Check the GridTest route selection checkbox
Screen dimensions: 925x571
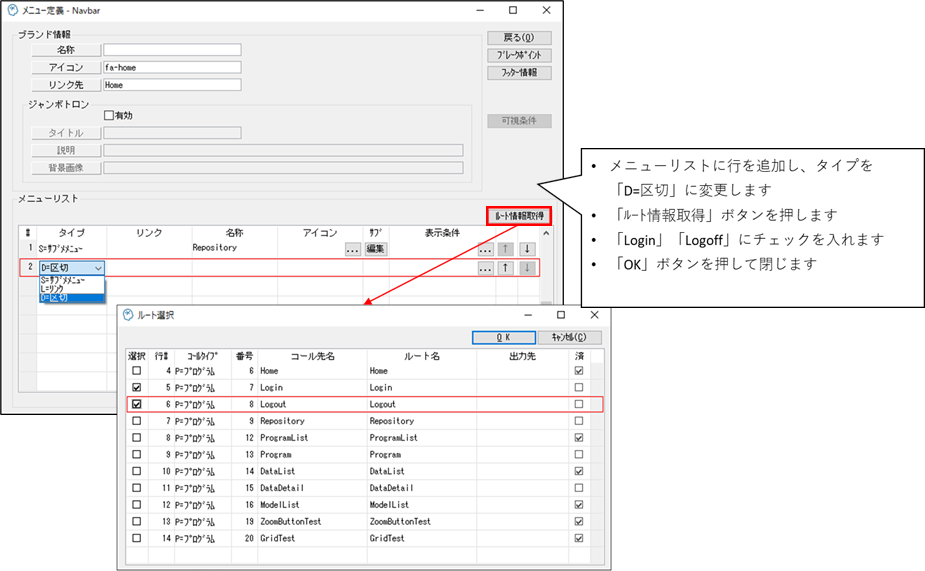coord(136,538)
